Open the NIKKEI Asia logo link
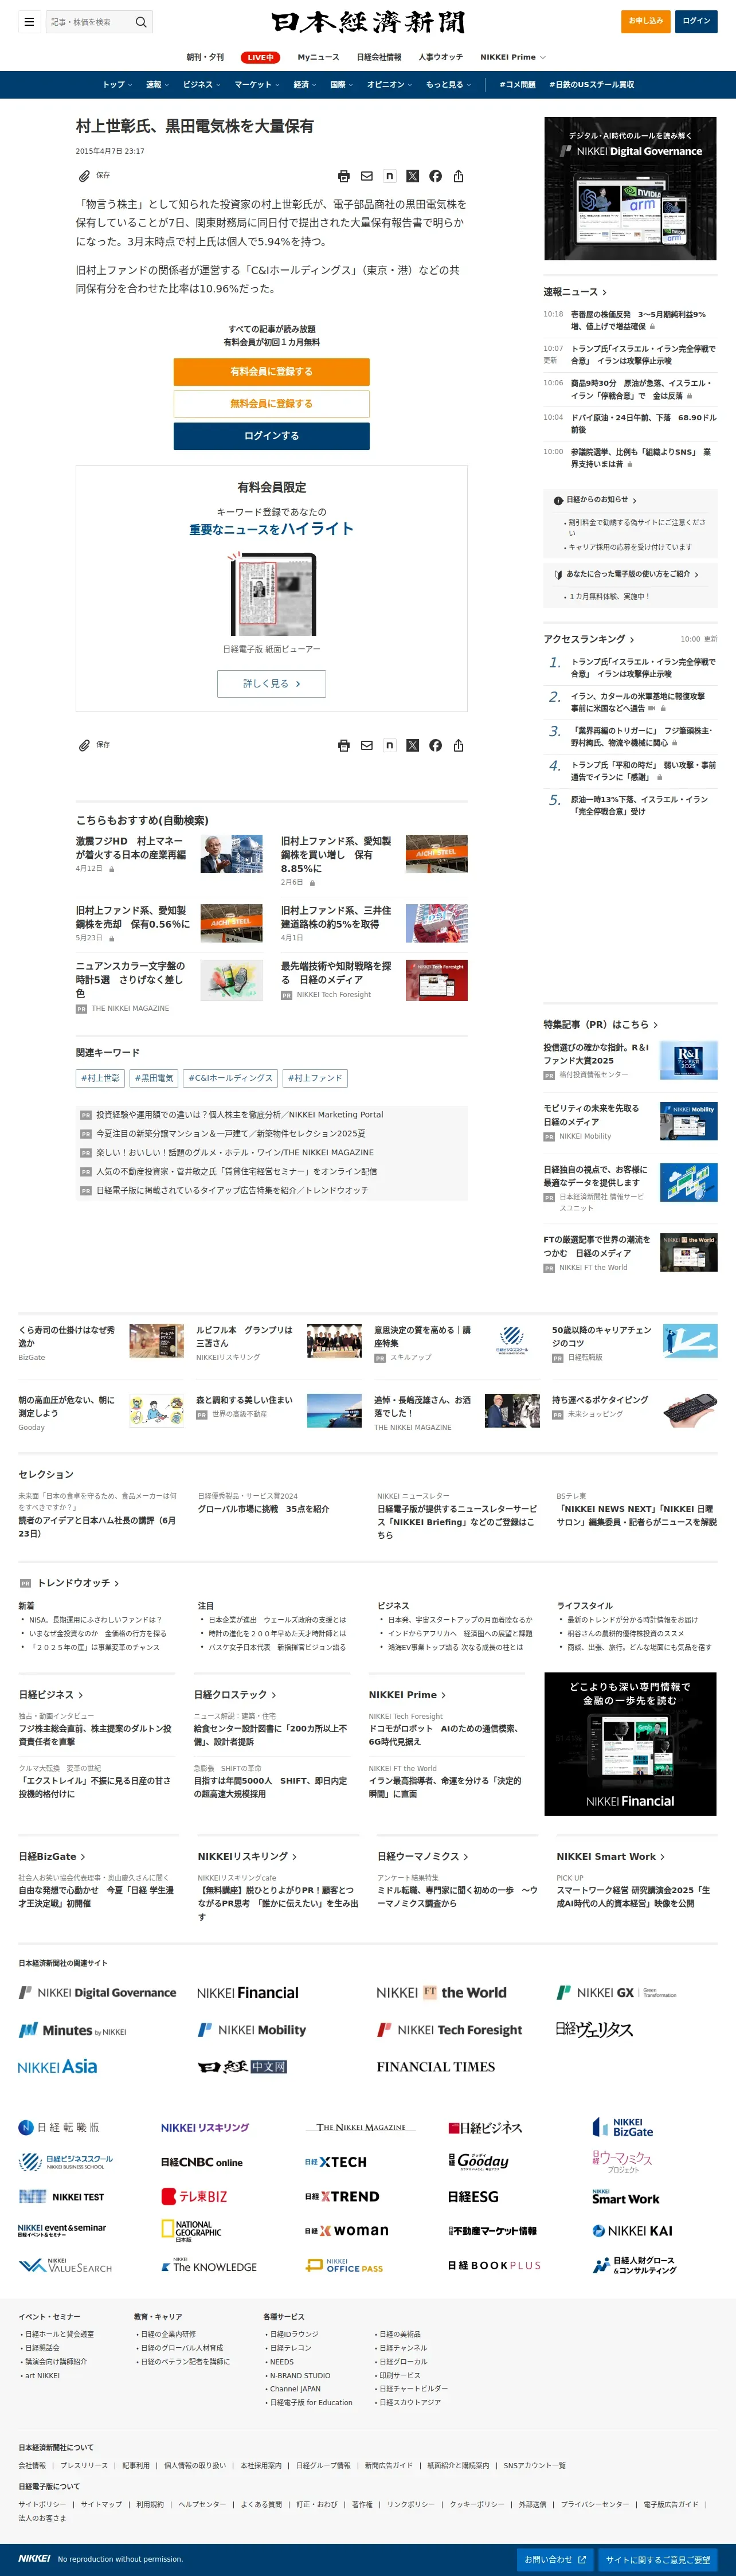Image resolution: width=736 pixels, height=2576 pixels. click(58, 2067)
